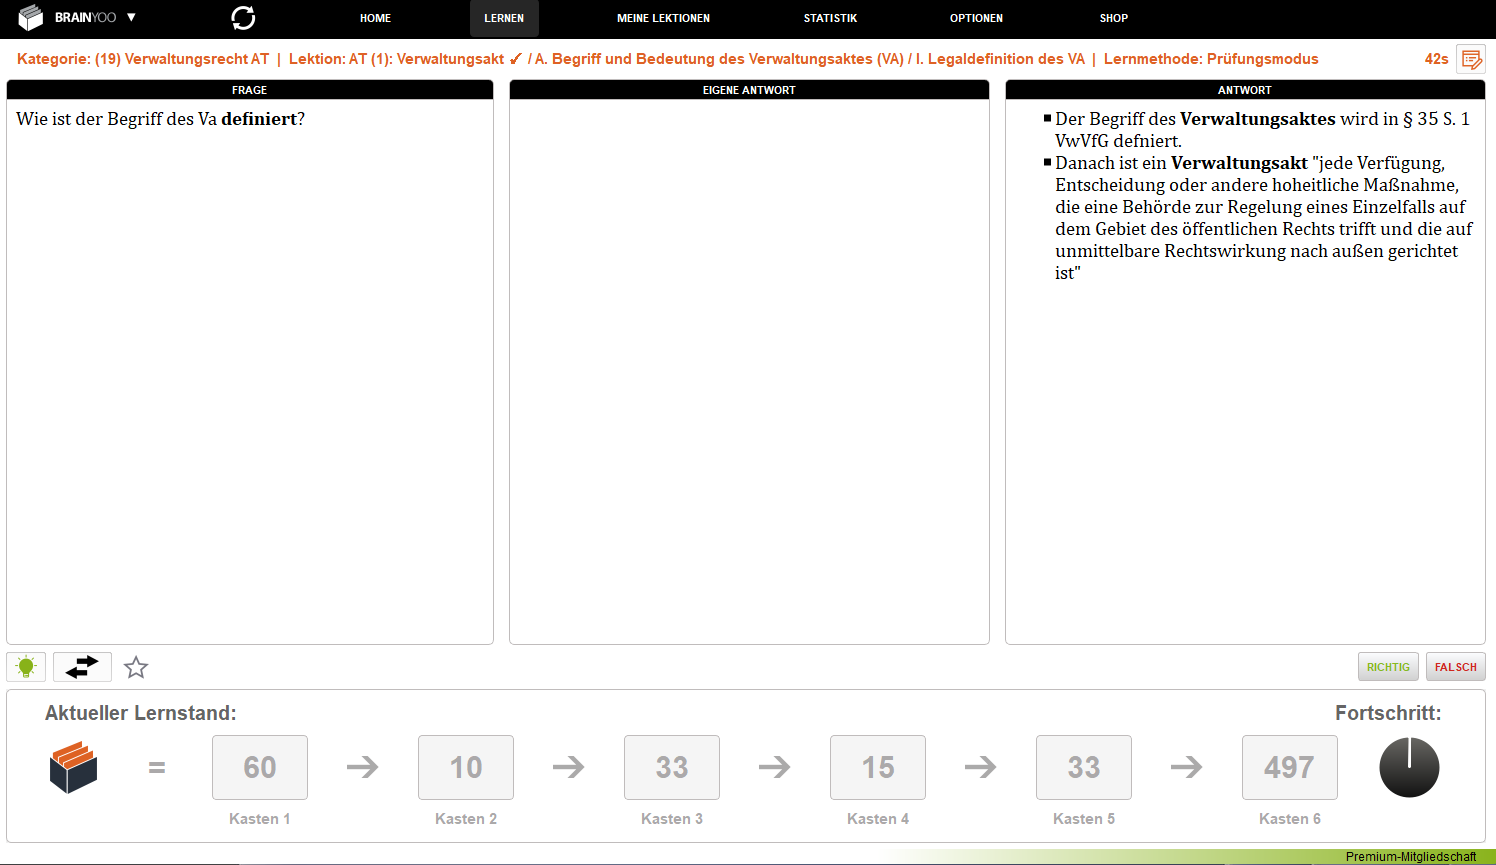Mark the answer as Richtig
The width and height of the screenshot is (1496, 865).
coord(1388,667)
